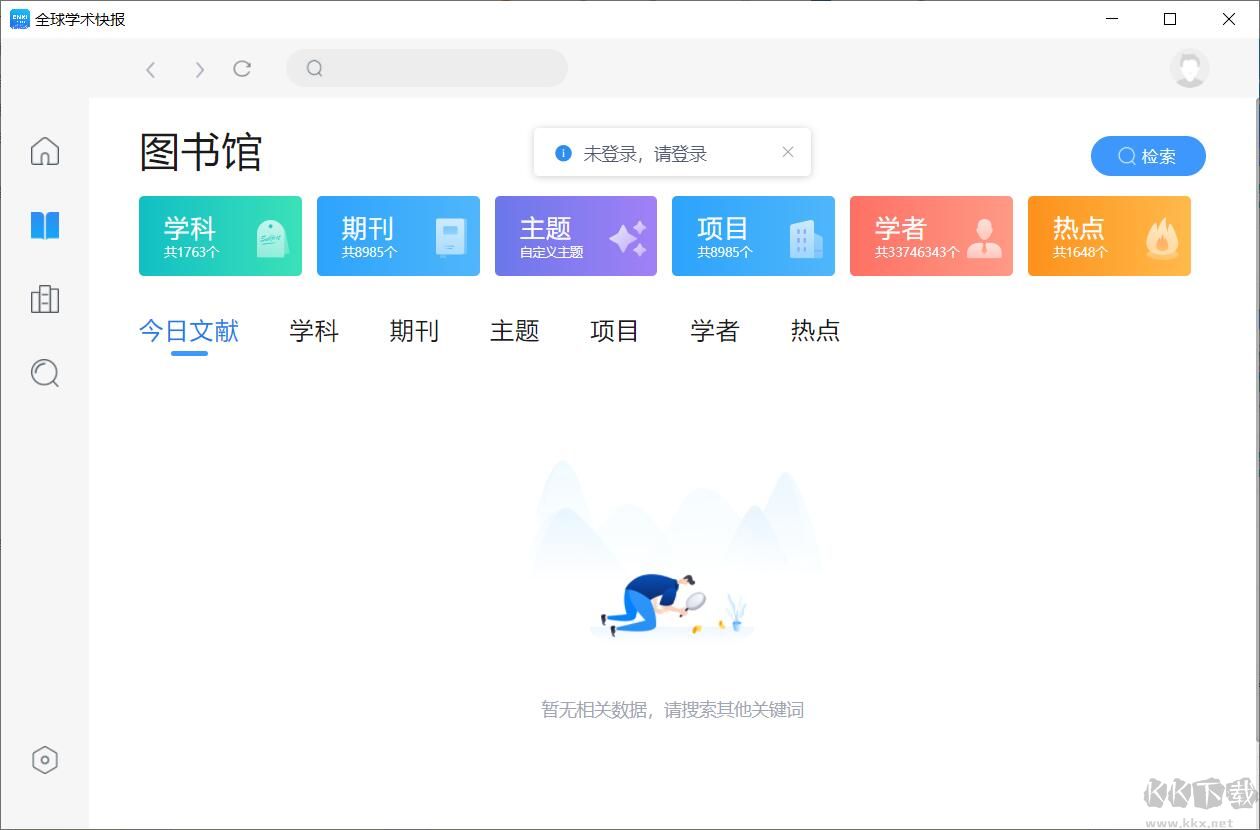Open the purple 主题 custom topic card
The height and width of the screenshot is (830, 1260).
pos(575,236)
